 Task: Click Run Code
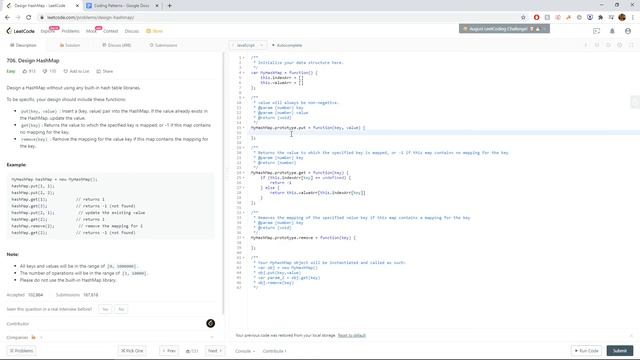coord(587,351)
